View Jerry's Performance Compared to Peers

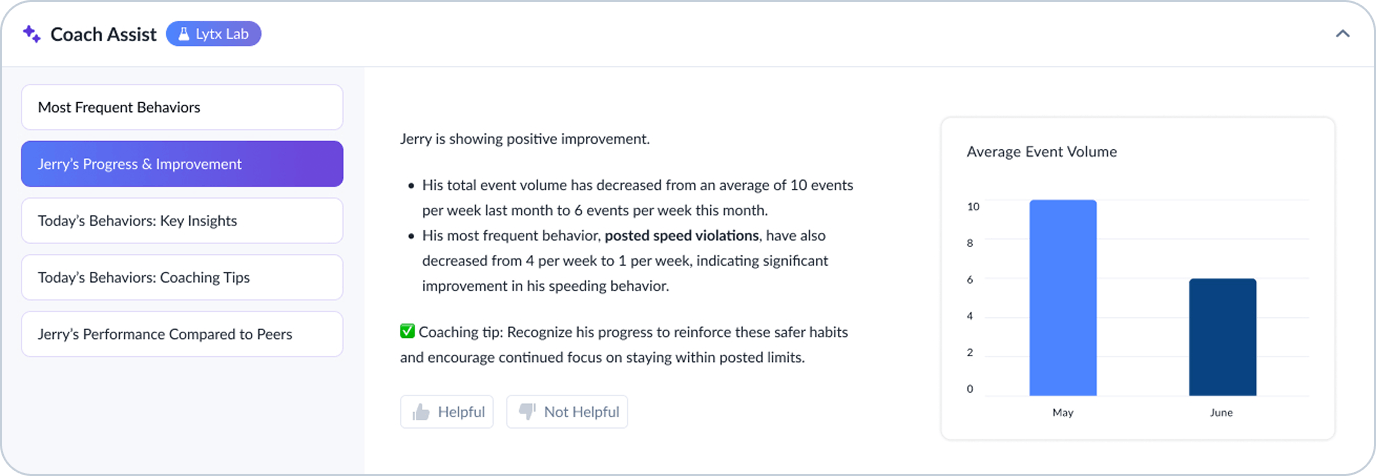[182, 334]
